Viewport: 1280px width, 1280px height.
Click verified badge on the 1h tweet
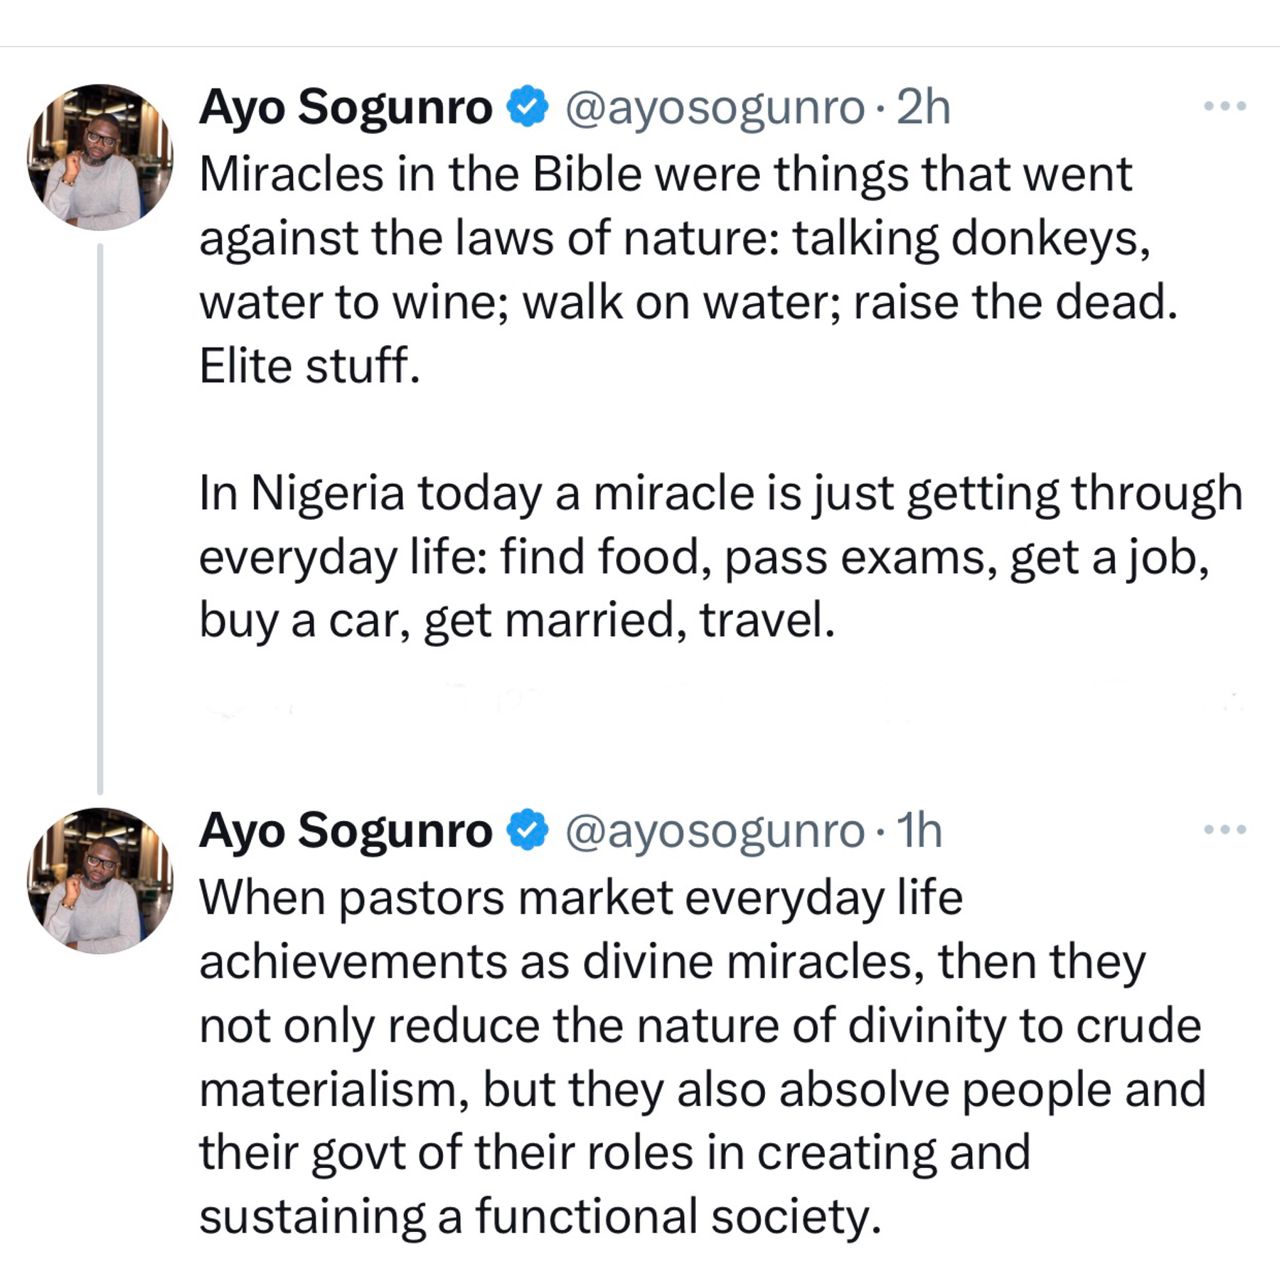point(529,830)
